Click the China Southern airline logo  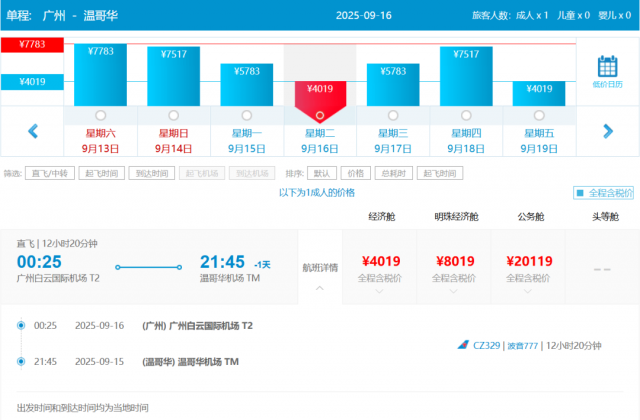tap(463, 345)
